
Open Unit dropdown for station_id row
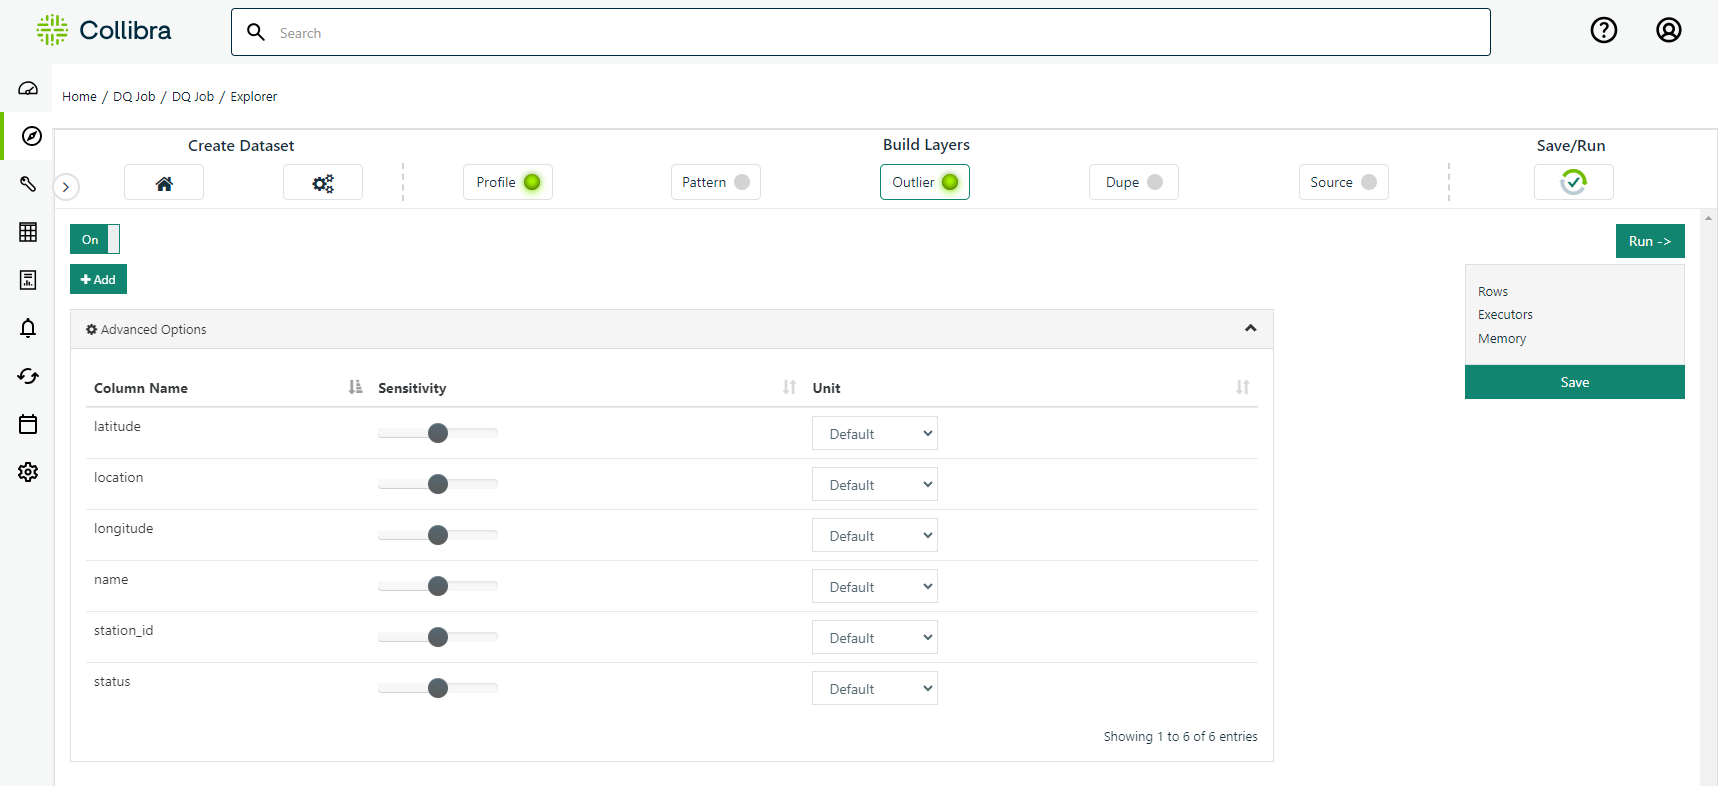[874, 638]
